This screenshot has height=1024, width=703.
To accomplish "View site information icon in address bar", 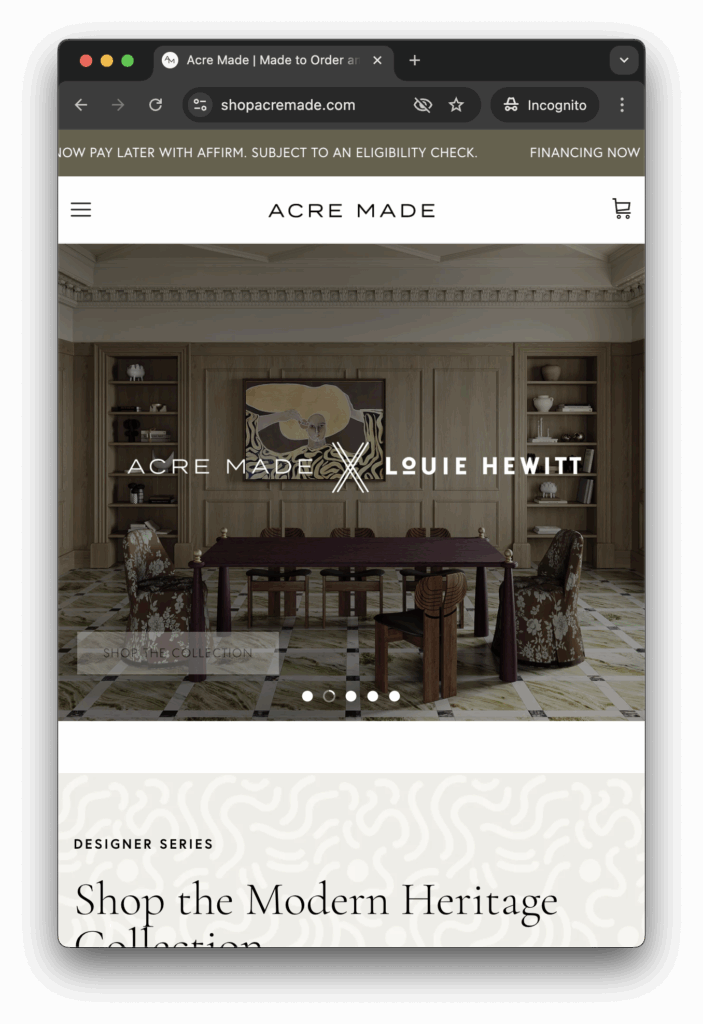I will click(201, 104).
